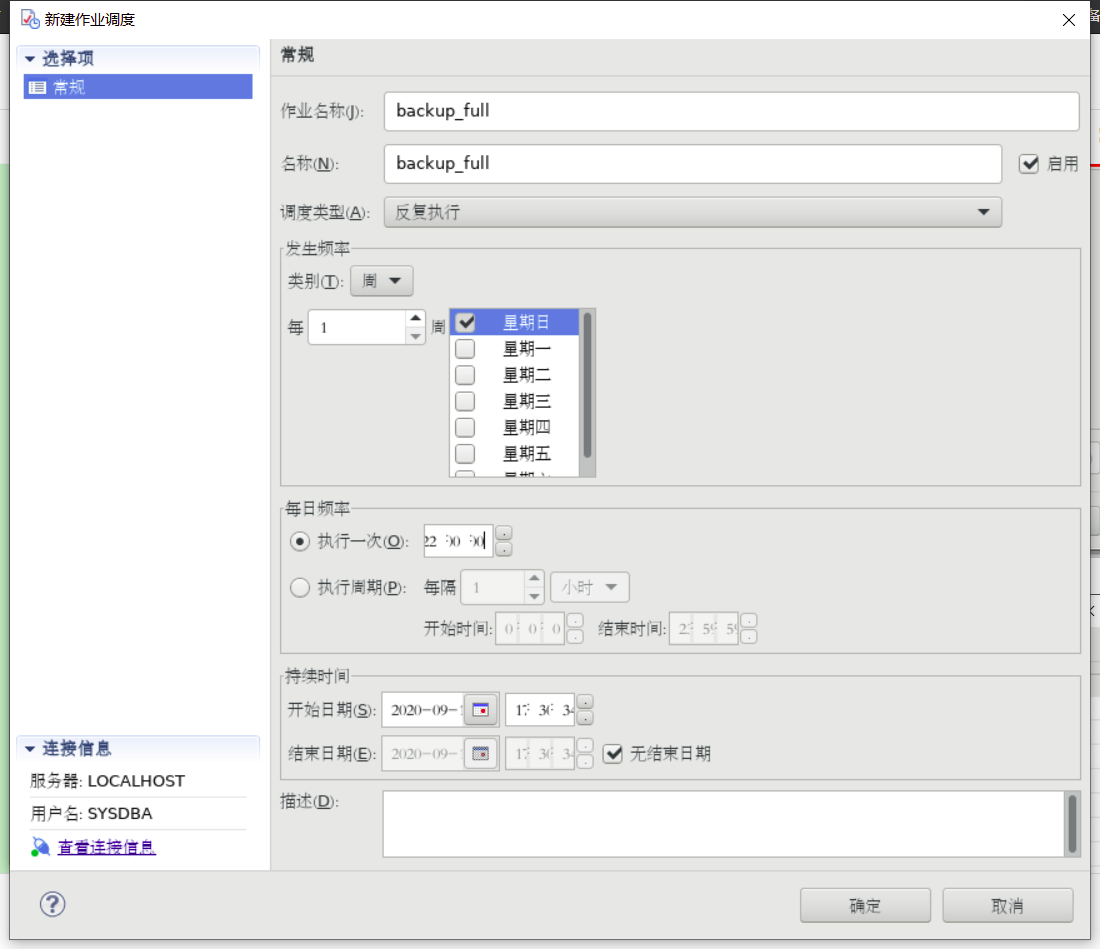Select the 执行周期 radio button
The image size is (1100, 949).
coord(299,588)
